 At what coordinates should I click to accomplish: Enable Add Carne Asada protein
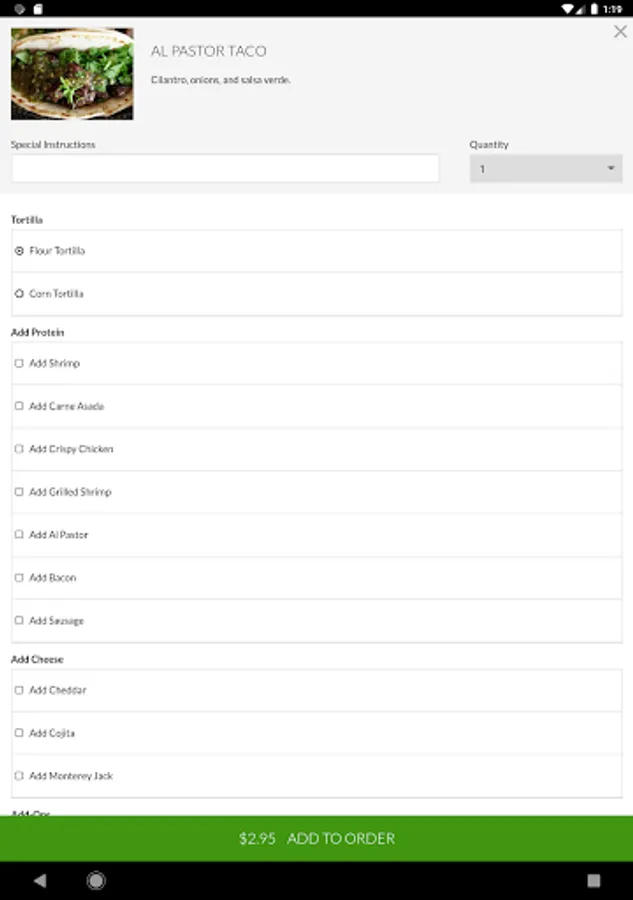coord(19,407)
